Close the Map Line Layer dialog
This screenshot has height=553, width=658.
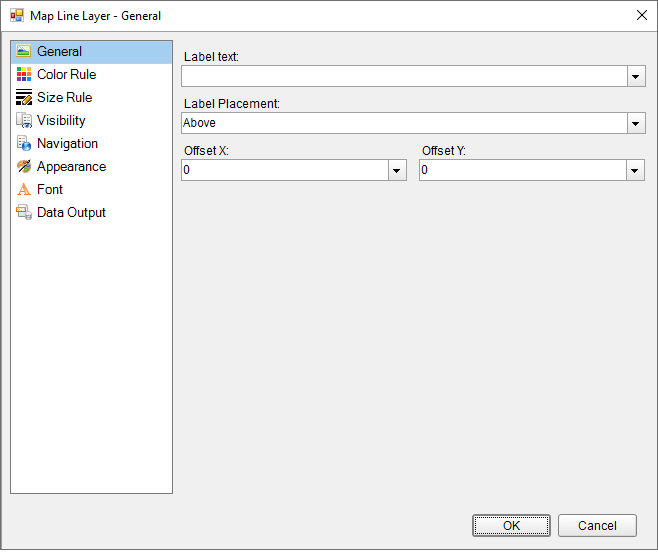pos(642,16)
